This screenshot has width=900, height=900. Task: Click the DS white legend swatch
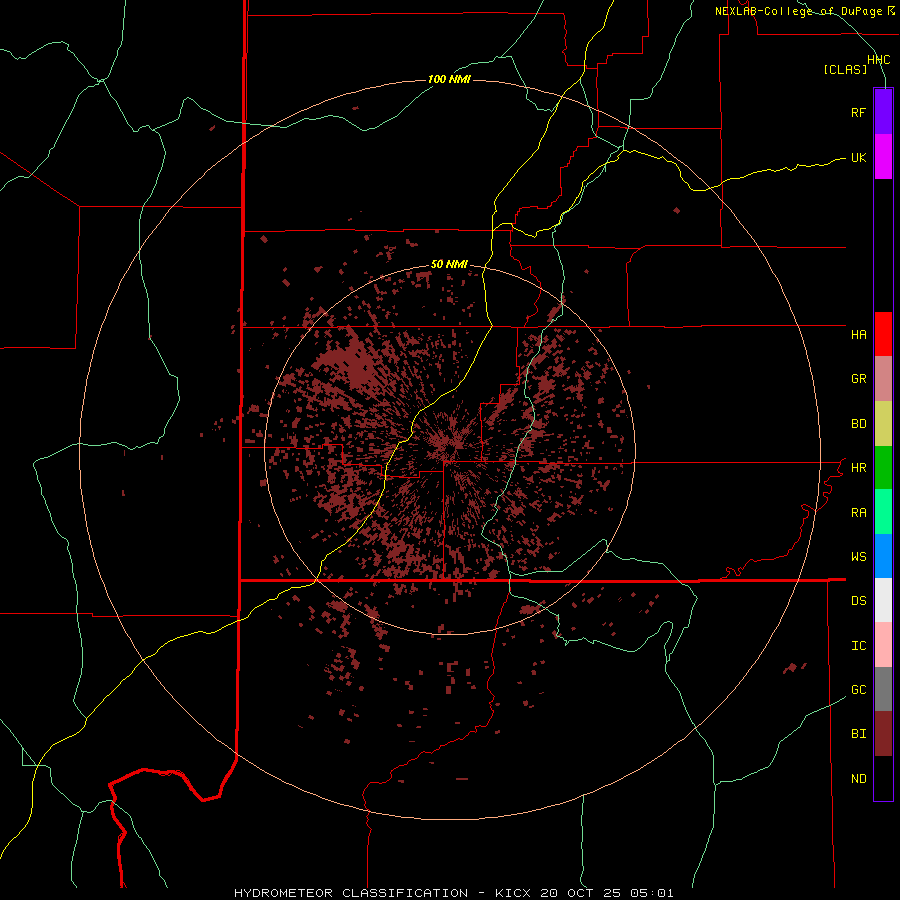(883, 600)
